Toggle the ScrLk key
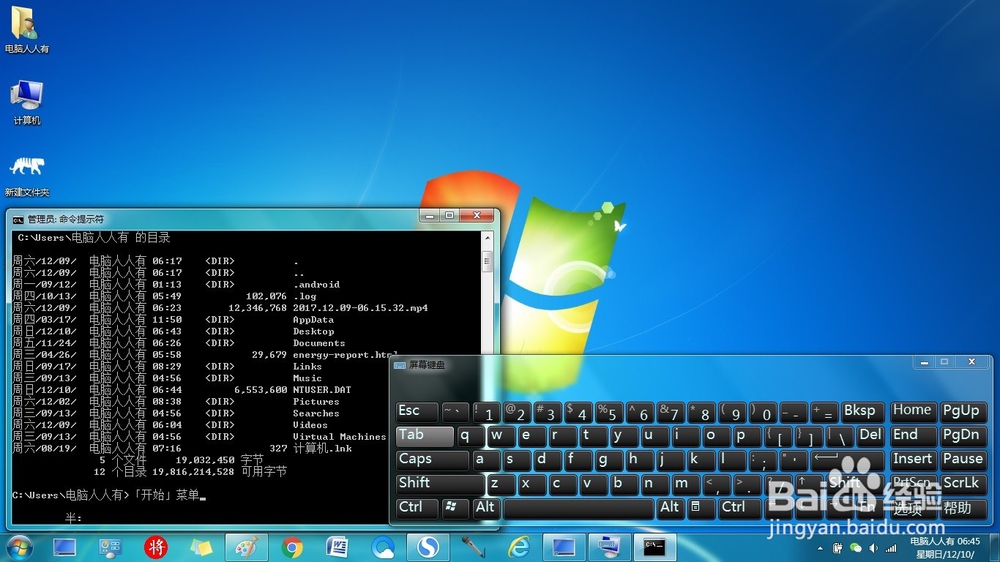Screen dimensions: 1000x562 click(963, 484)
